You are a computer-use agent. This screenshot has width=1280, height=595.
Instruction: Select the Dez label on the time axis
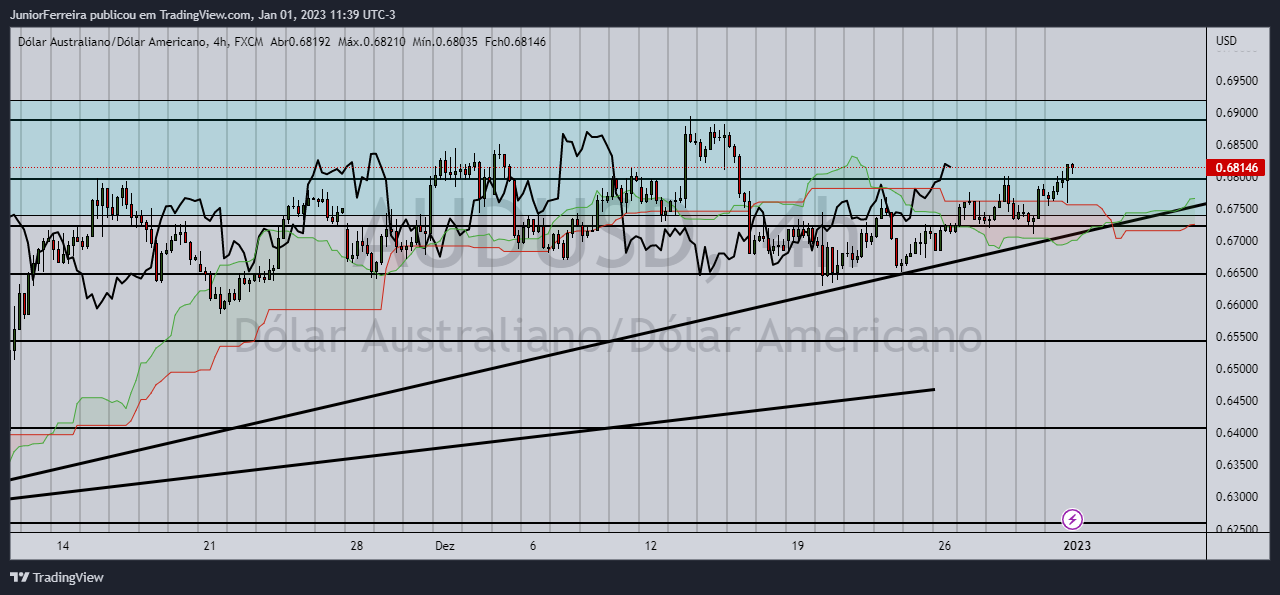[x=445, y=546]
